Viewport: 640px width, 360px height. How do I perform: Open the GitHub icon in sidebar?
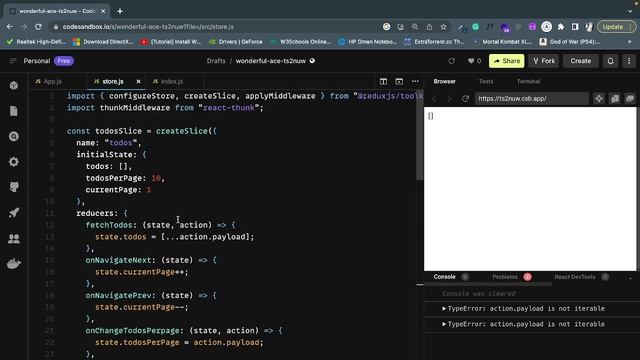pos(14,187)
